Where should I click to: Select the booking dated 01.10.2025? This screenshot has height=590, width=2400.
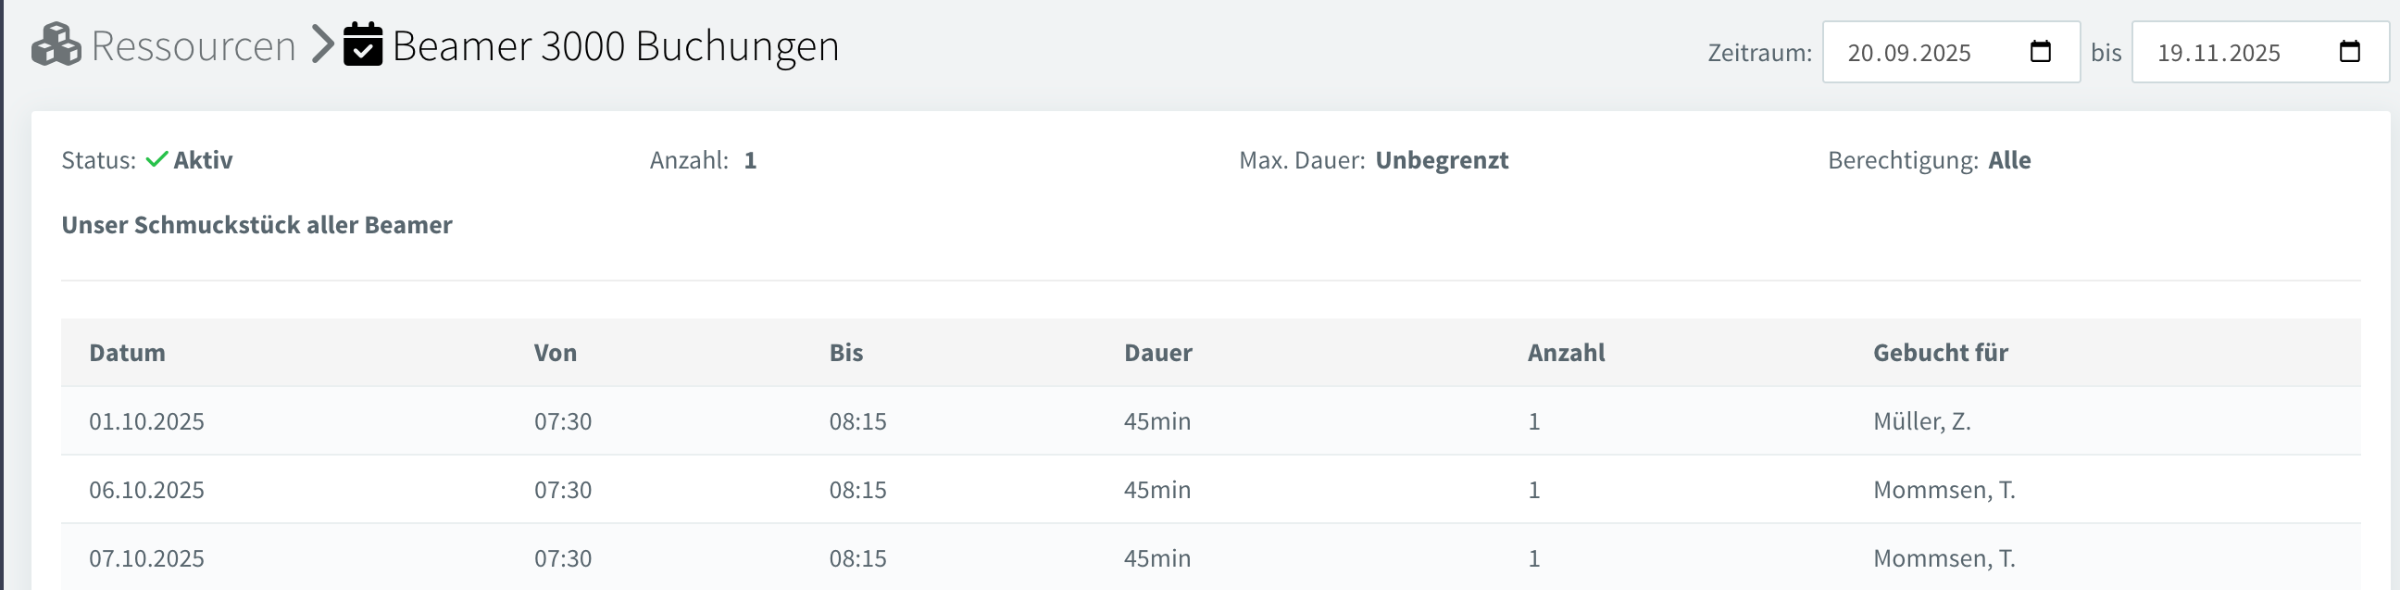tap(147, 422)
